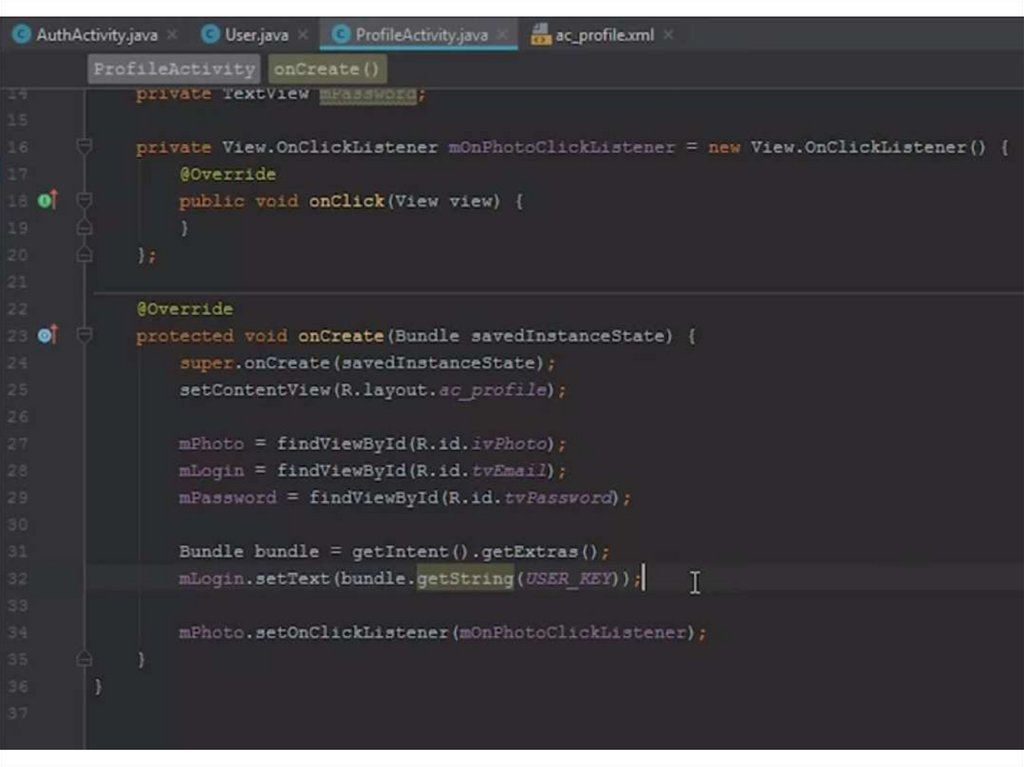The image size is (1024, 767).
Task: Switch to the AuthActivity.java tab
Action: point(96,35)
